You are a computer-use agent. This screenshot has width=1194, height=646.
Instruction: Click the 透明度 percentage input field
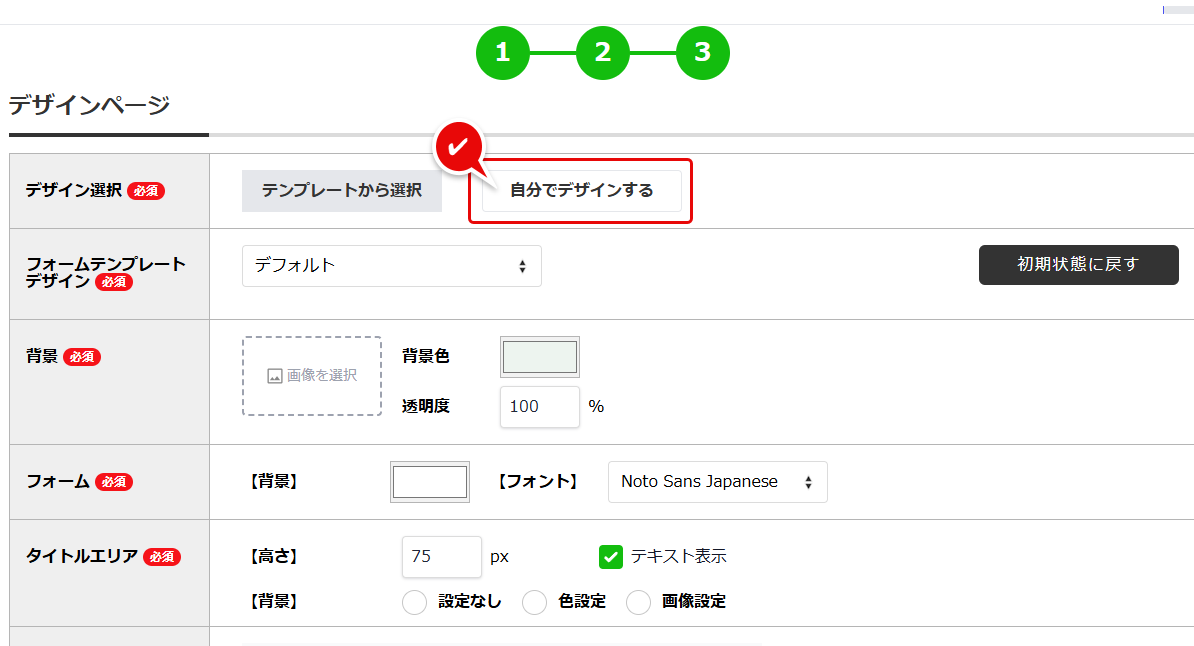[x=539, y=406]
